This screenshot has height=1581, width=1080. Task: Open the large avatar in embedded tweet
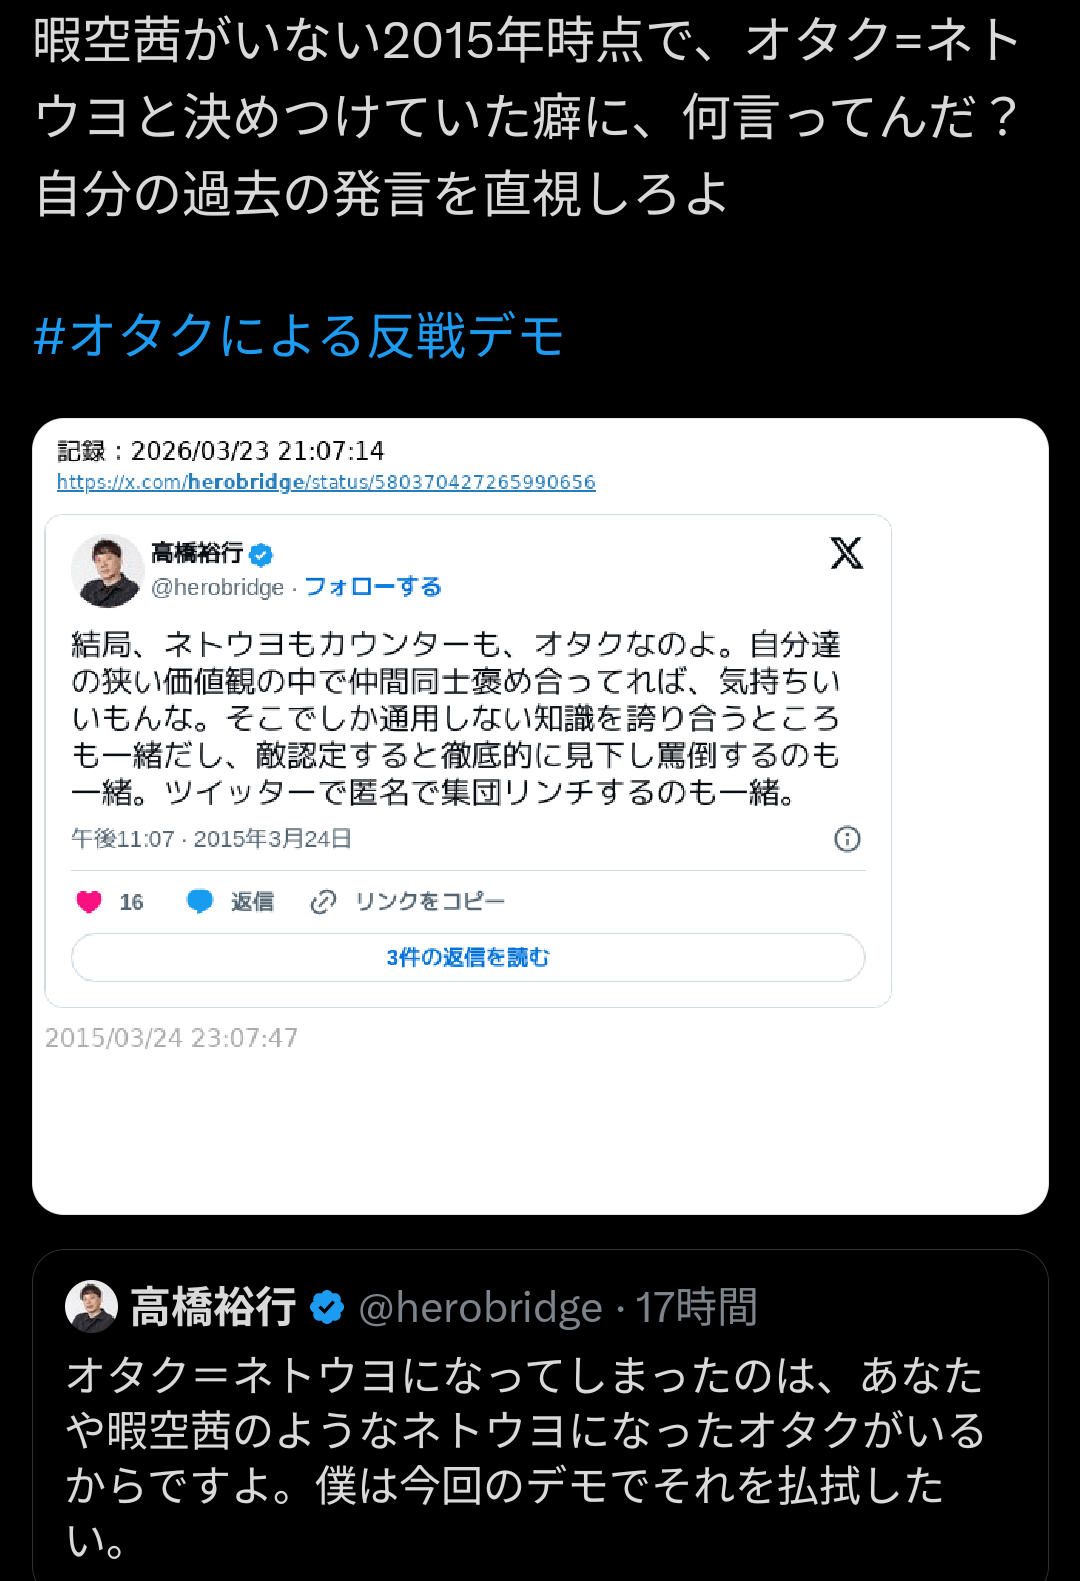click(x=107, y=570)
